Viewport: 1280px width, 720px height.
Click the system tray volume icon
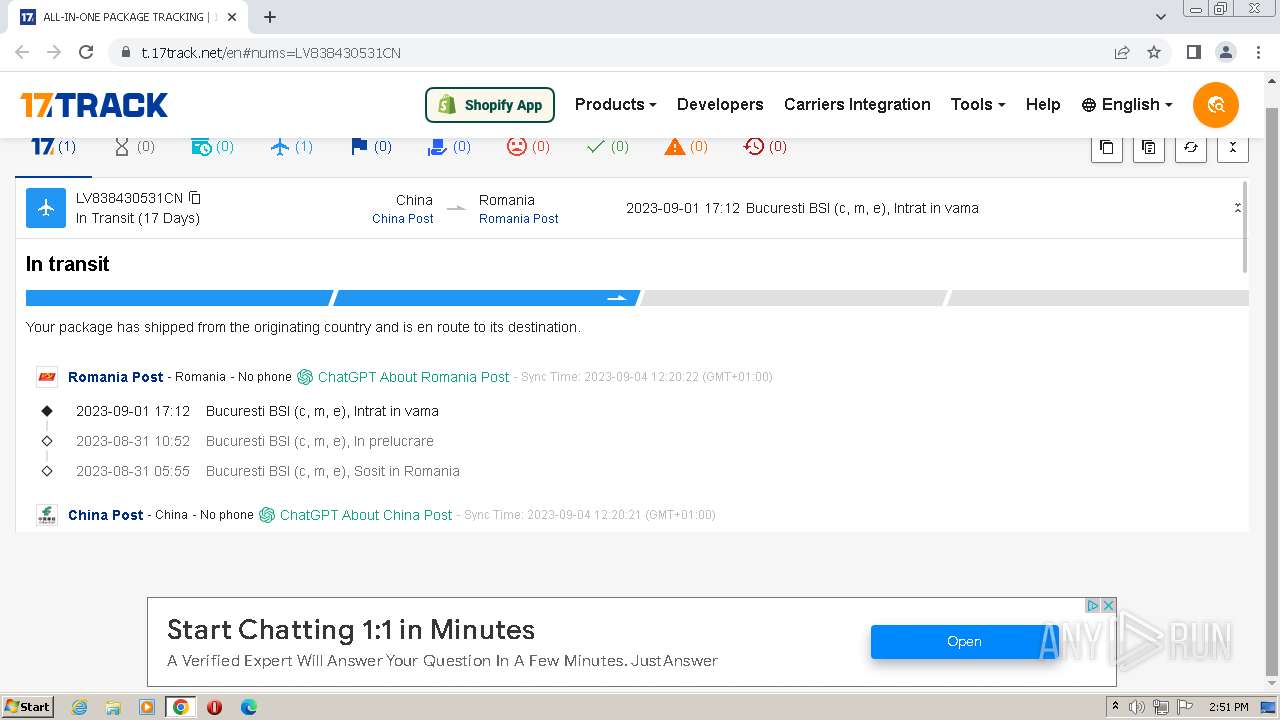coord(1137,707)
